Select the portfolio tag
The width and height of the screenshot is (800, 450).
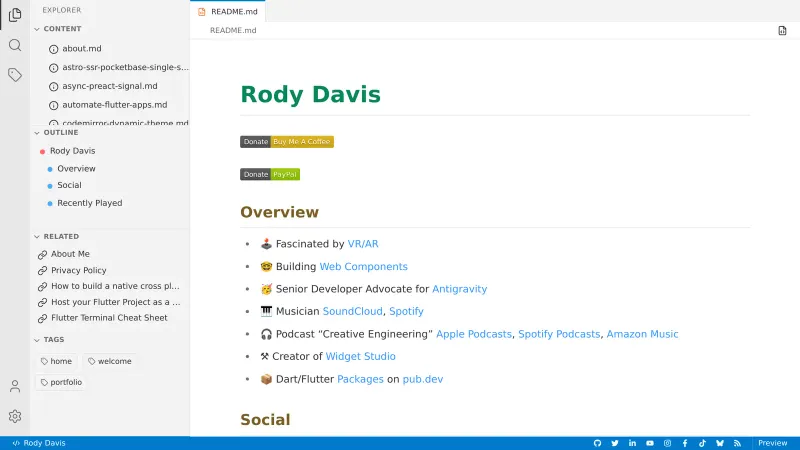62,382
